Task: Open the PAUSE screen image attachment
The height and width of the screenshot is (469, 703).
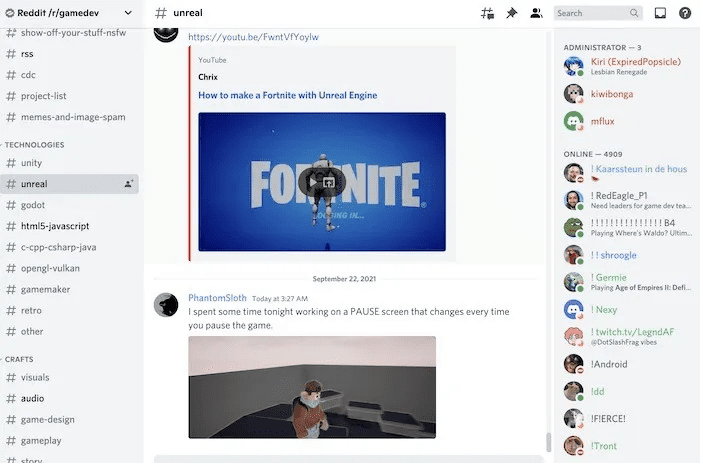Action: (312, 387)
